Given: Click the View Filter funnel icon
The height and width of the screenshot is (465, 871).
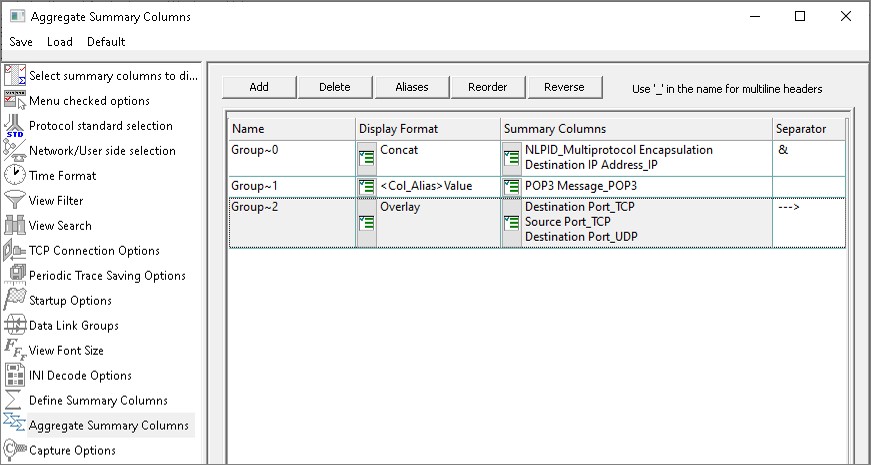Looking at the screenshot, I should 15,201.
